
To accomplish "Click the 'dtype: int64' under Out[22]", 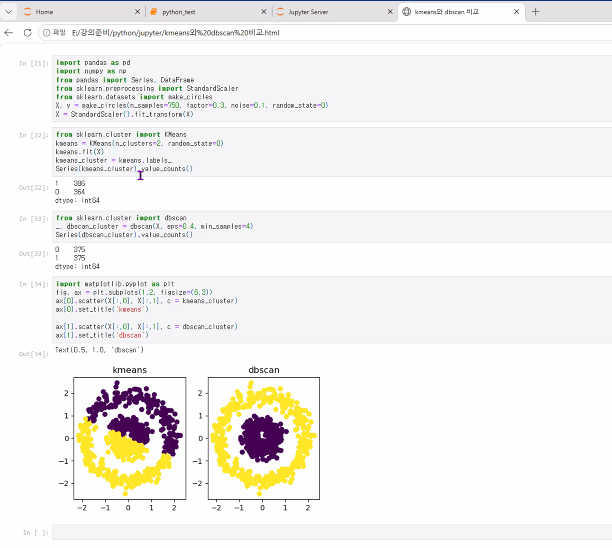I will click(77, 200).
